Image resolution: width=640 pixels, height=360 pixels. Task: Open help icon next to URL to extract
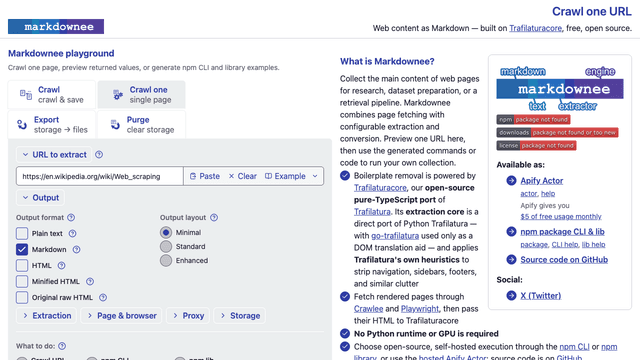99,155
